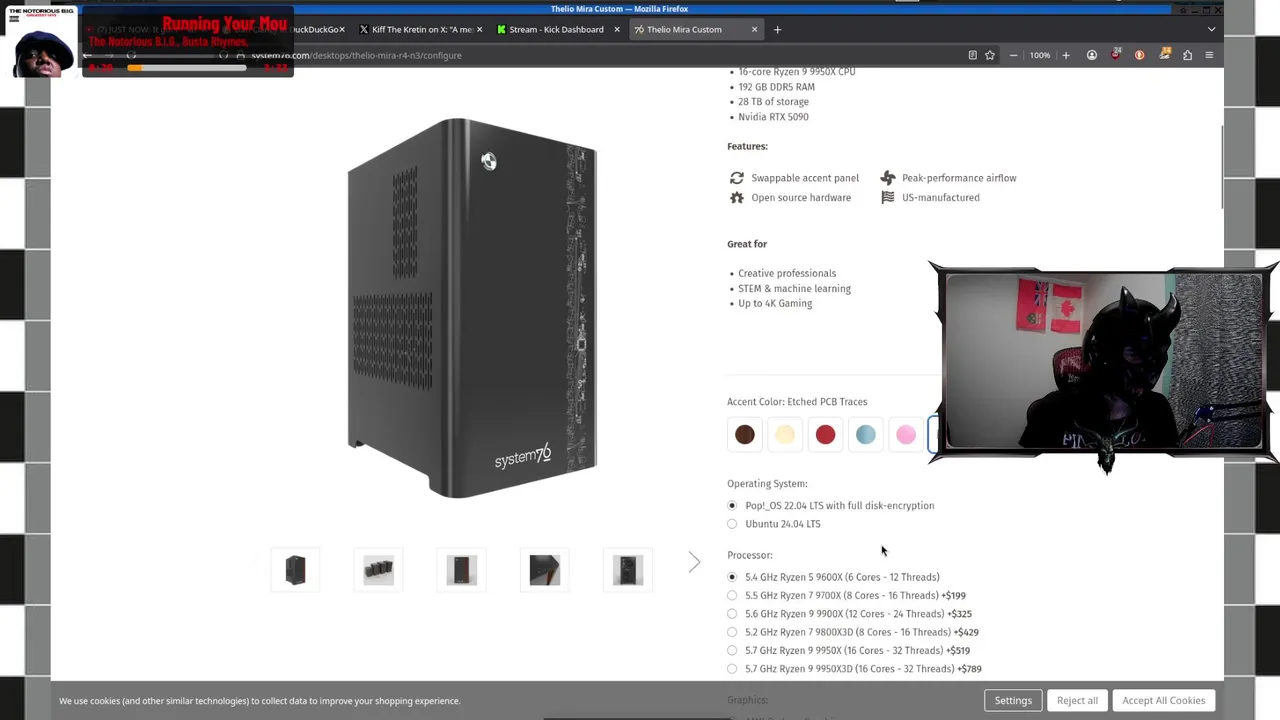The image size is (1280, 720).
Task: Open a new tab with plus icon
Action: [777, 29]
